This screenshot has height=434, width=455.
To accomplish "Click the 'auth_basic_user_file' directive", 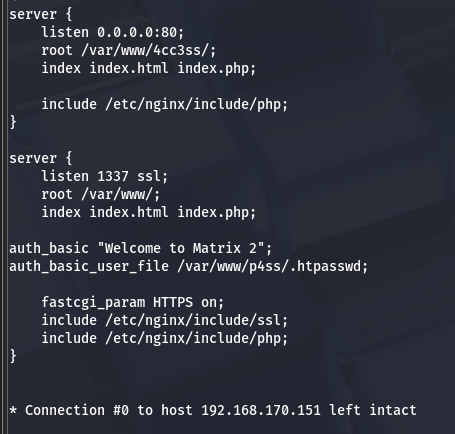I will (89, 267).
